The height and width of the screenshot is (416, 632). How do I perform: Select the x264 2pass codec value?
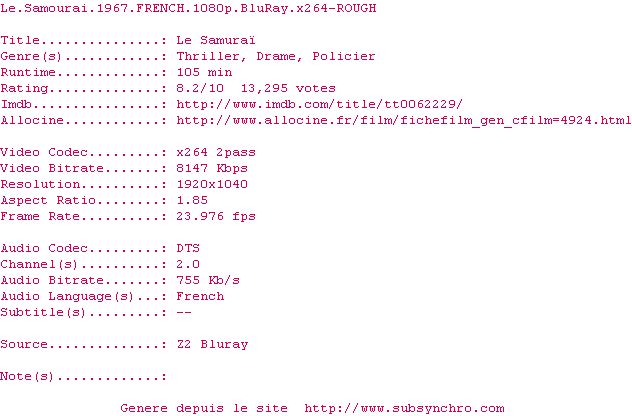(x=216, y=152)
